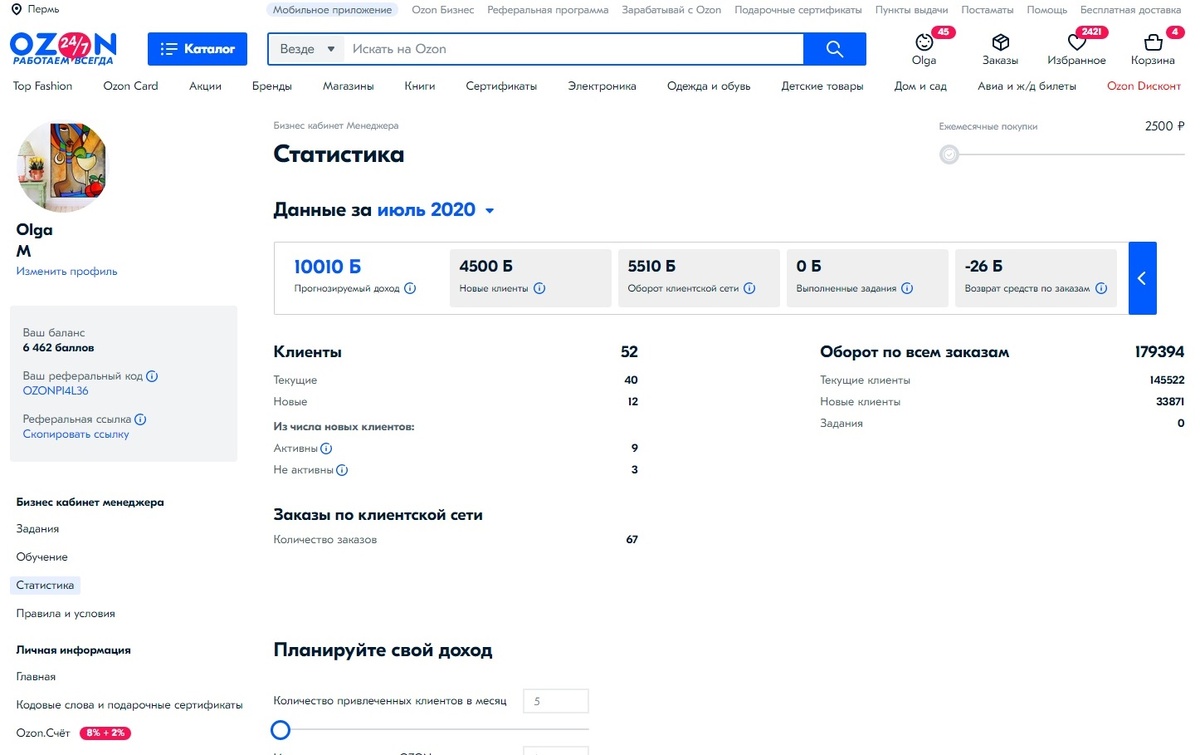
Task: Open Сертификаты category
Action: click(x=501, y=86)
